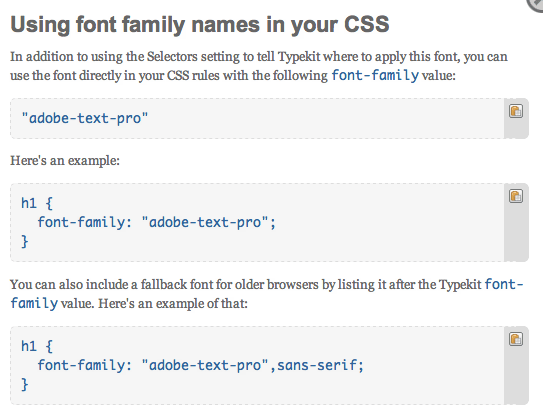Click the font-family: "adobe-text-pro"; line in second box

point(156,222)
